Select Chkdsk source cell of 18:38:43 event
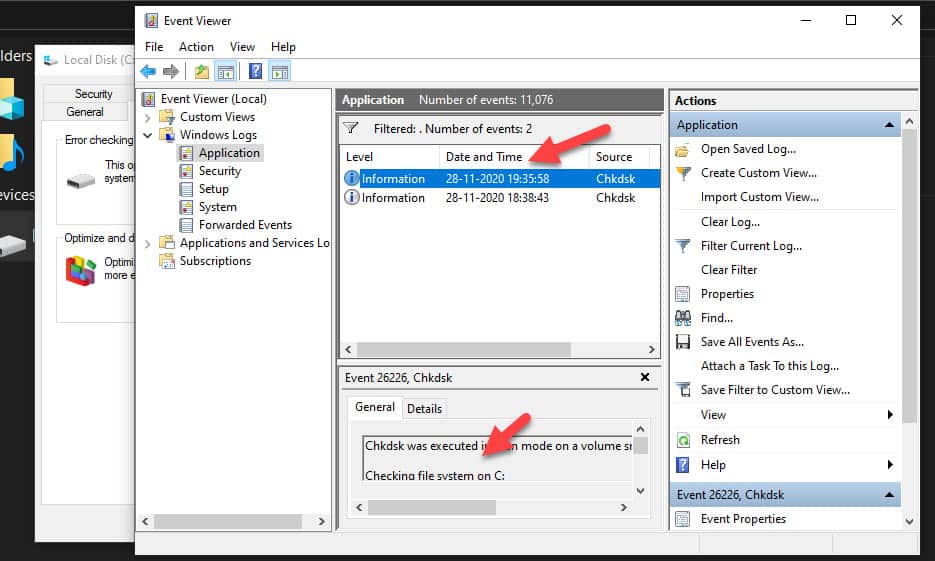Viewport: 935px width, 561px height. pyautogui.click(x=615, y=198)
